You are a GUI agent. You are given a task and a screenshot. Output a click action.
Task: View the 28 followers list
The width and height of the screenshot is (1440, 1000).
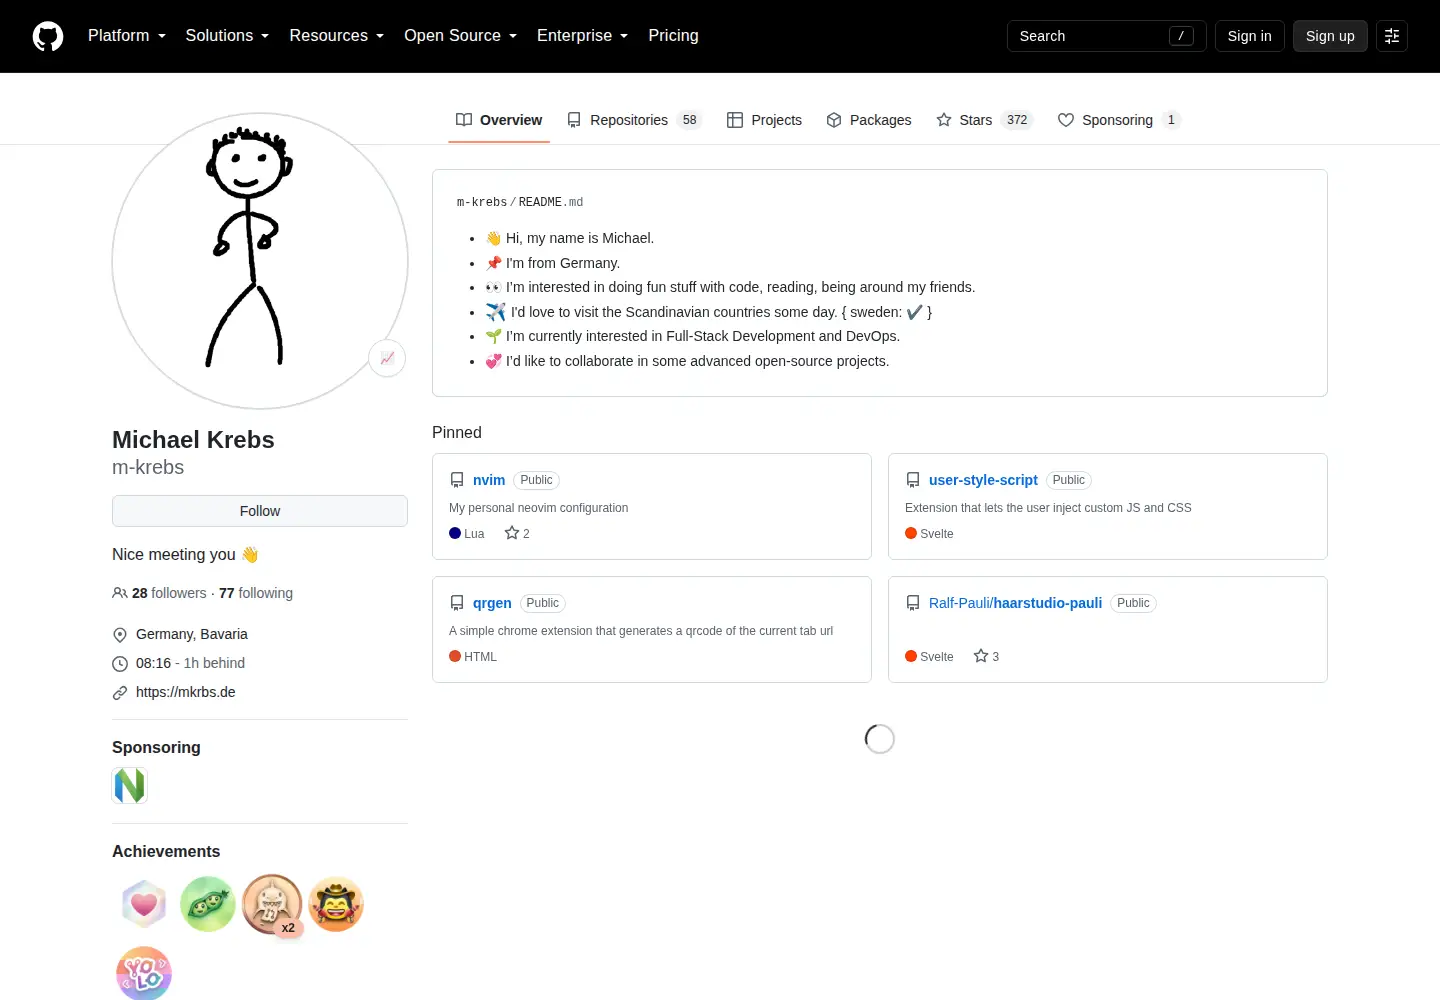(x=169, y=593)
